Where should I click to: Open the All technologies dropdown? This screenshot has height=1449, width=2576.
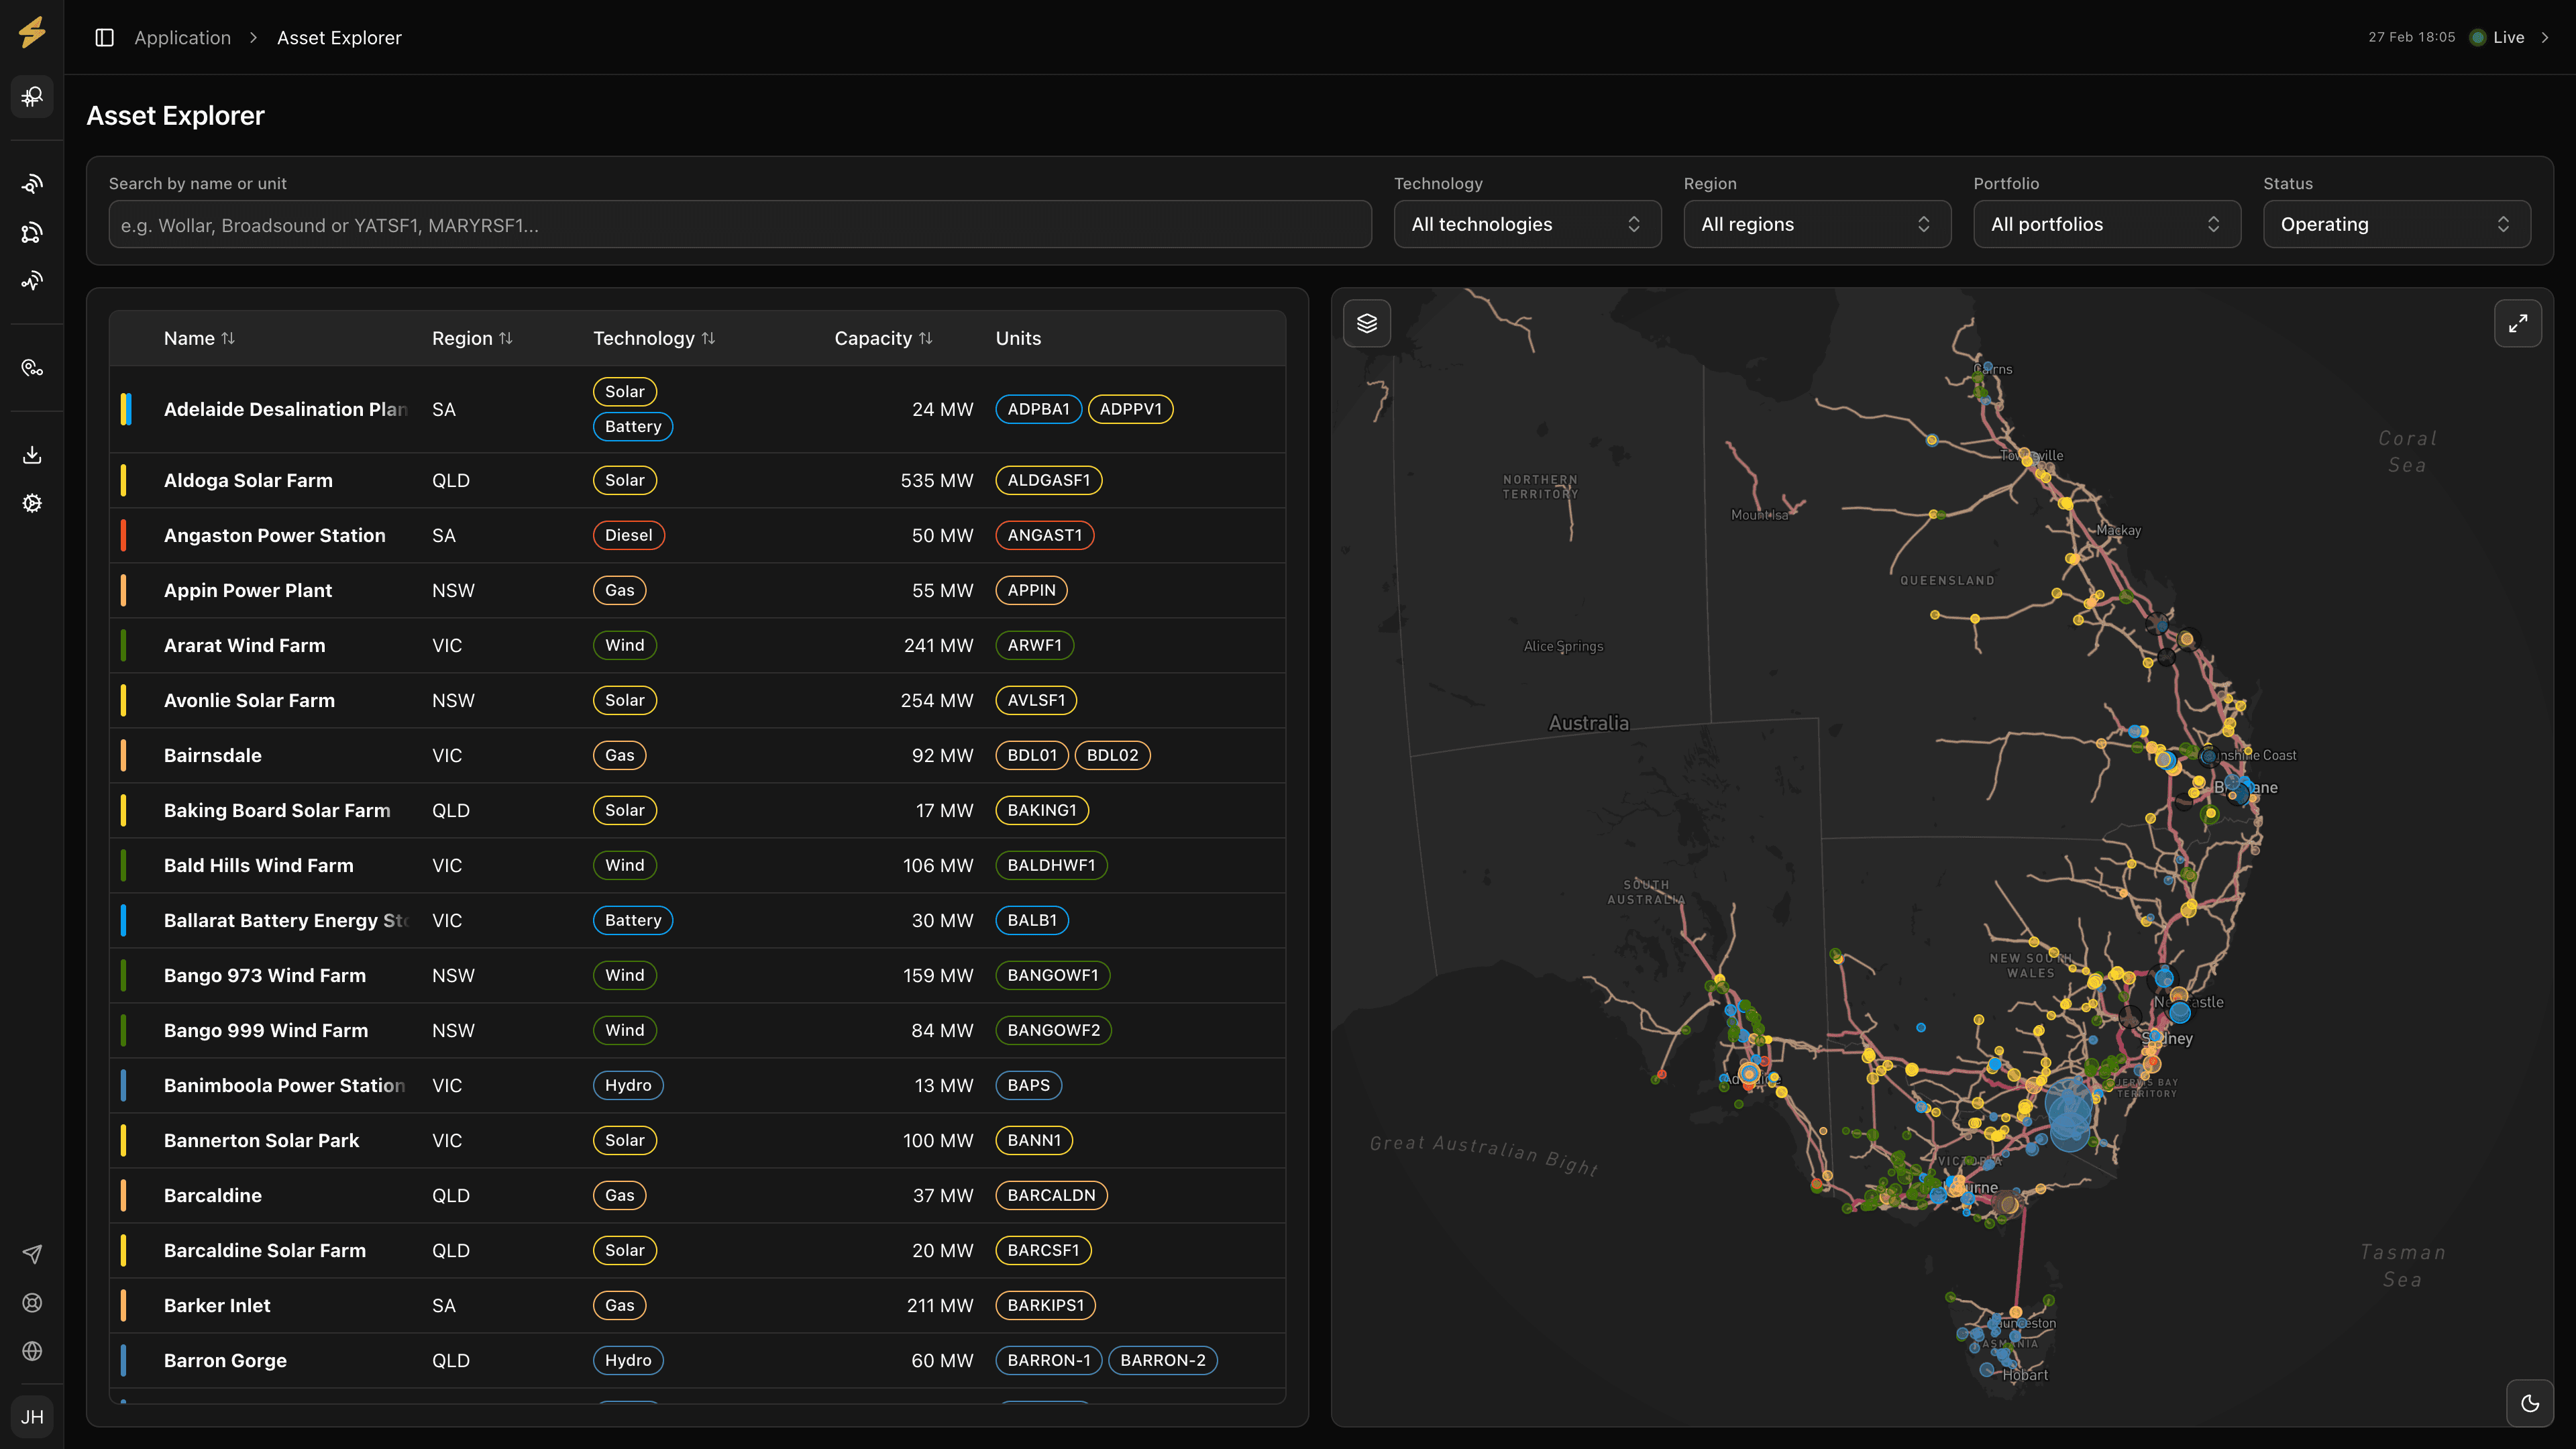pos(1527,224)
